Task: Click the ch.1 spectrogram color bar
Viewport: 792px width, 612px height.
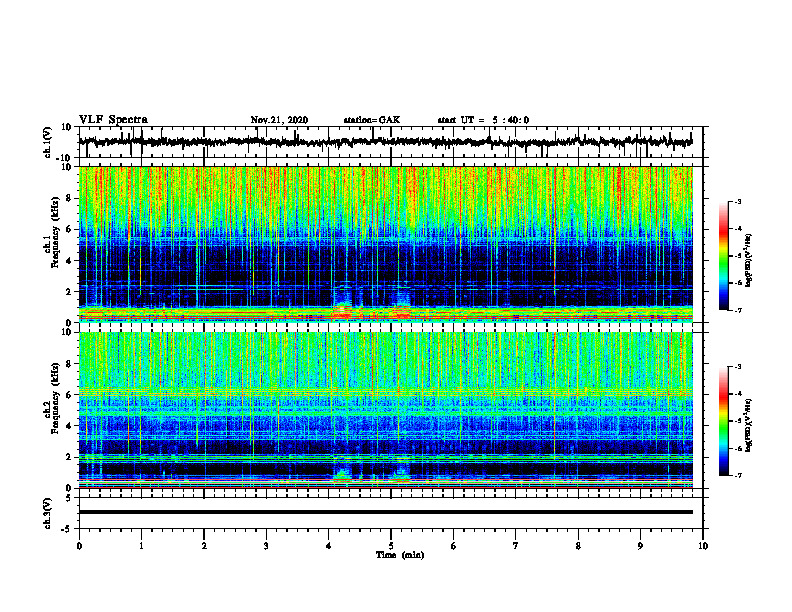Action: 723,256
